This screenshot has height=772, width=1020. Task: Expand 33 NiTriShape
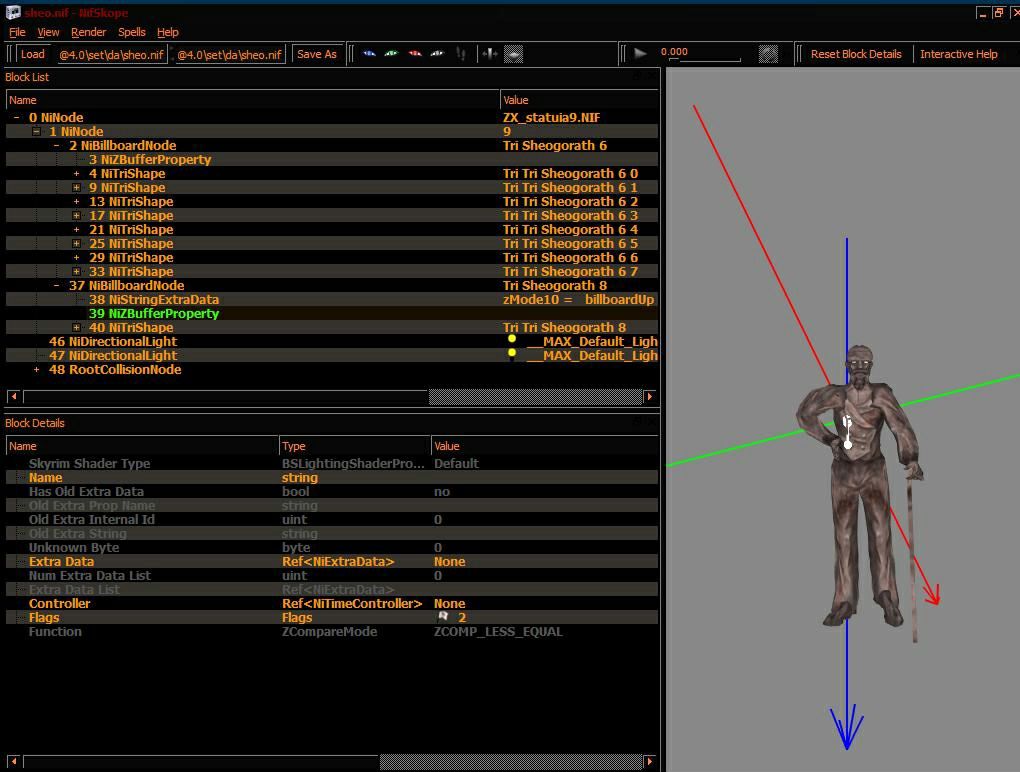point(76,271)
